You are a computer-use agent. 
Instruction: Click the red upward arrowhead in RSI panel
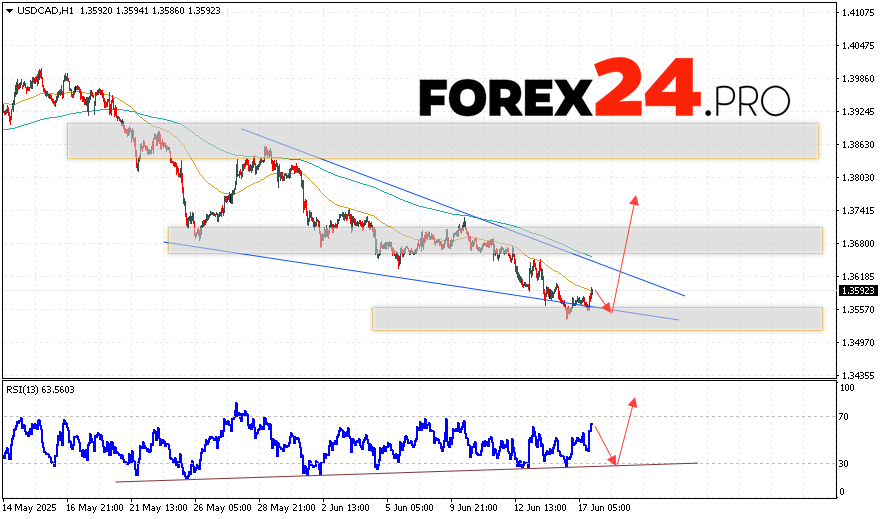click(632, 401)
